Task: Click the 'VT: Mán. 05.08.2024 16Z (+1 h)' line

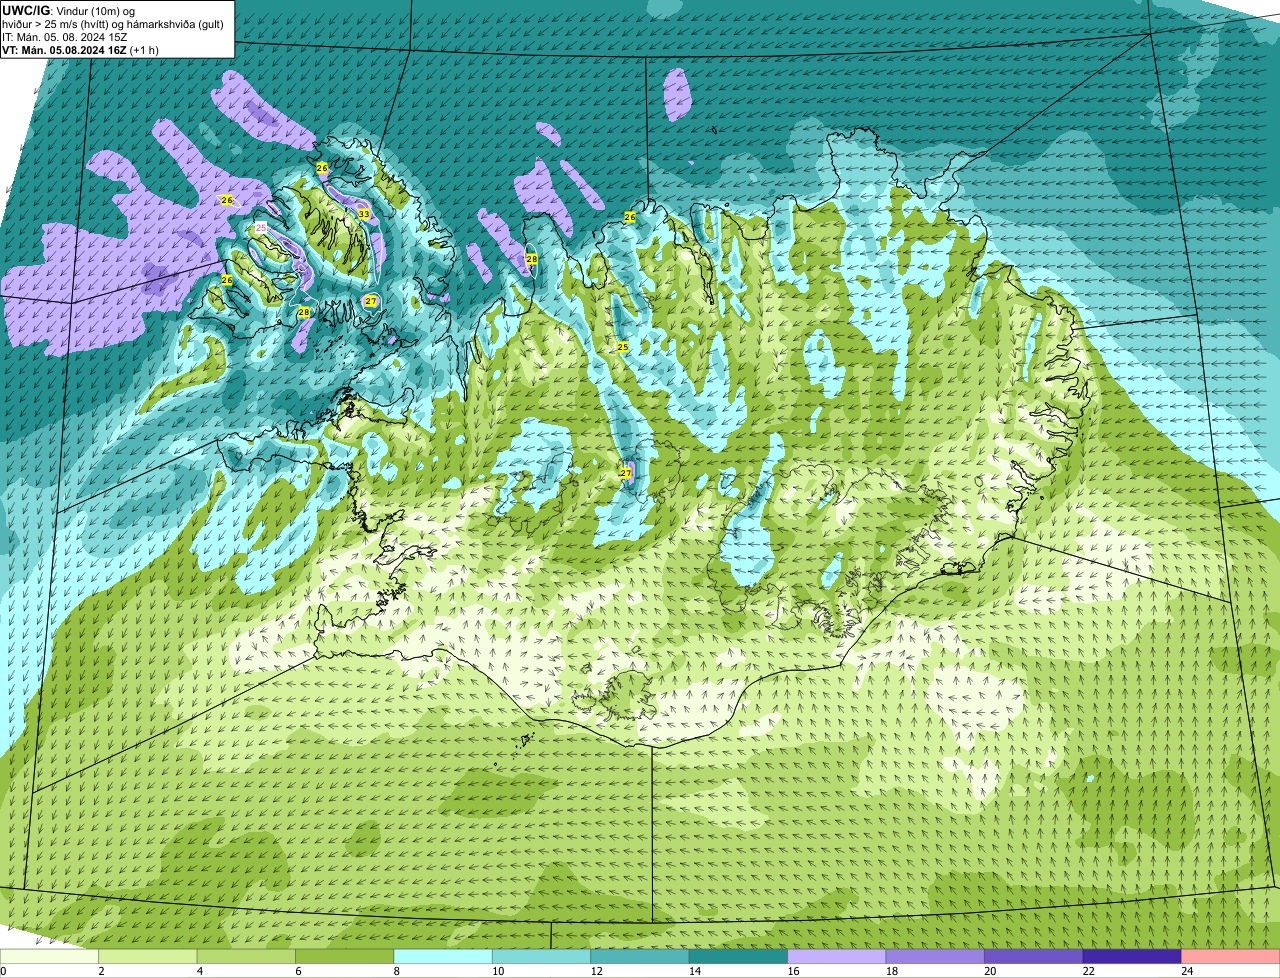Action: (80, 50)
